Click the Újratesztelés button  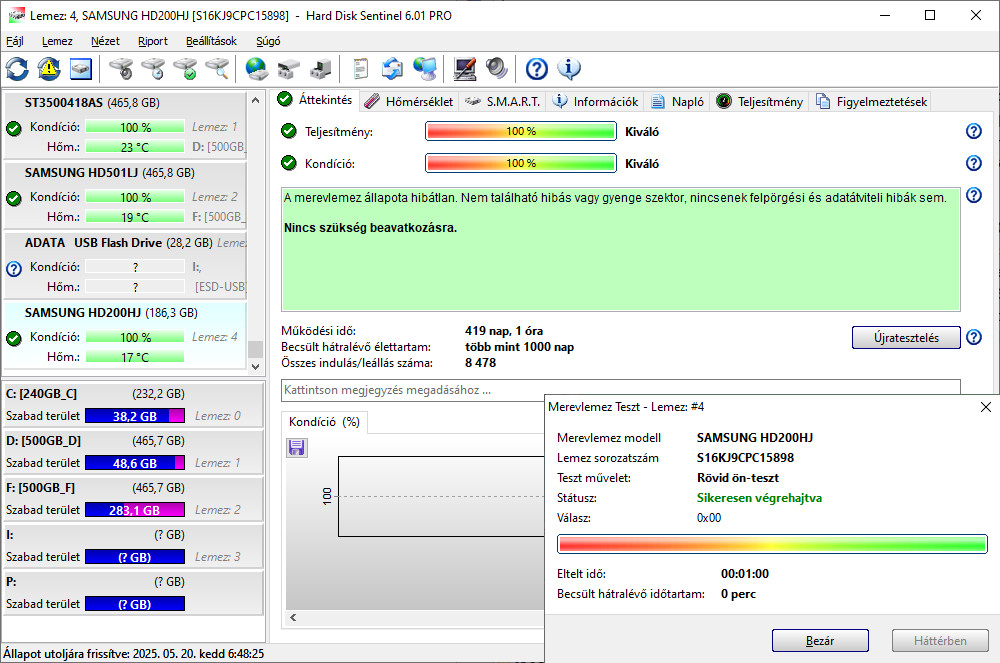coord(906,337)
